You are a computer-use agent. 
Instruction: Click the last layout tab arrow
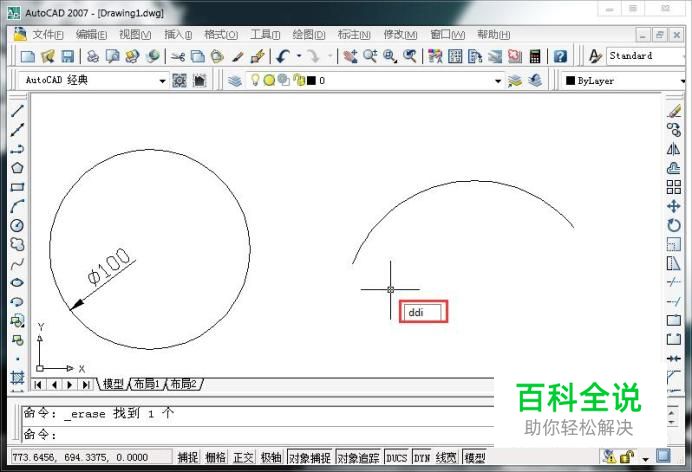coord(86,384)
